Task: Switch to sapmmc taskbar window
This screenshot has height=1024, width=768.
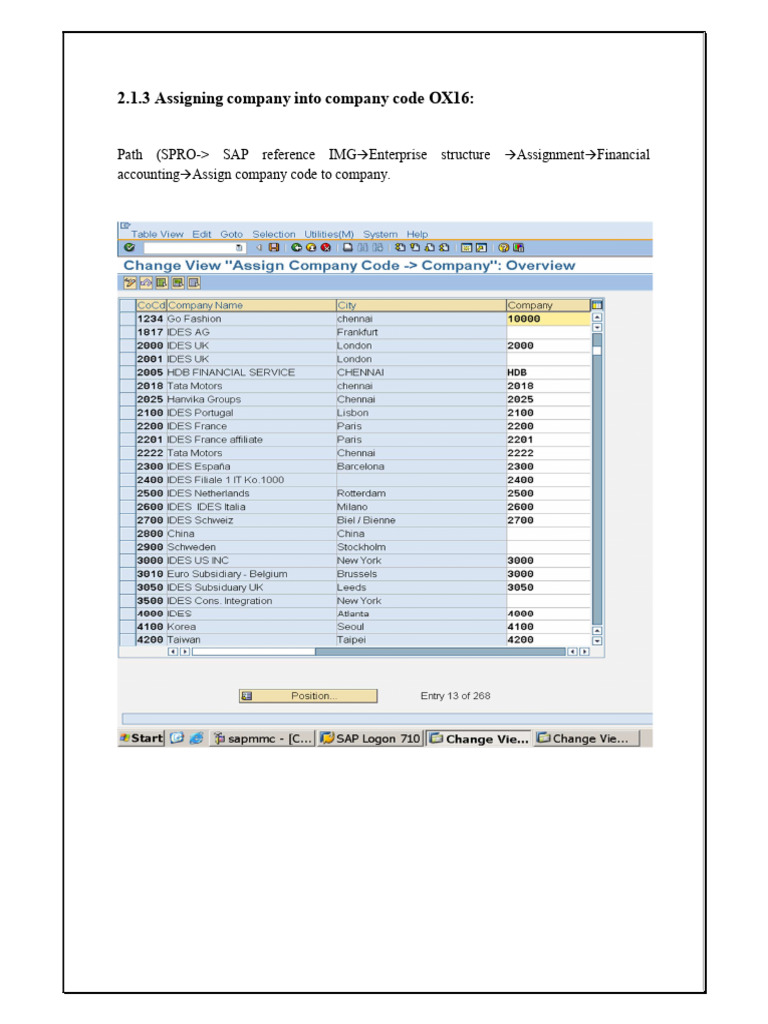Action: pyautogui.click(x=263, y=739)
